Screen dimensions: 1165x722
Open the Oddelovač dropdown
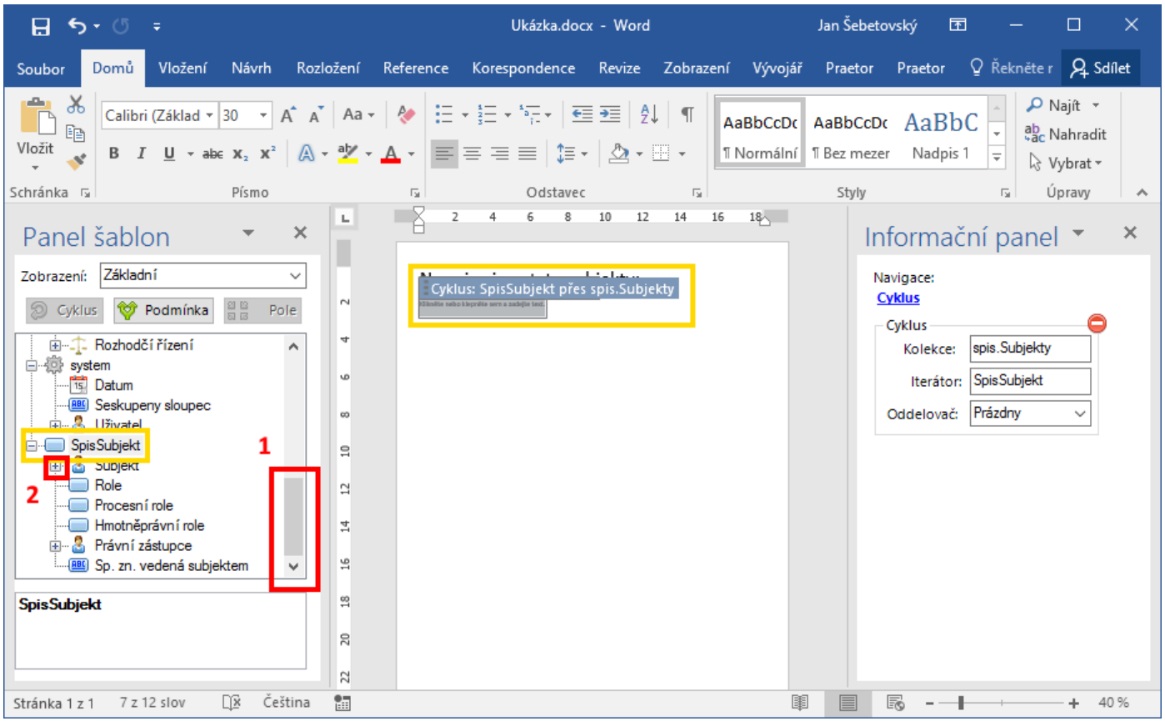1029,413
